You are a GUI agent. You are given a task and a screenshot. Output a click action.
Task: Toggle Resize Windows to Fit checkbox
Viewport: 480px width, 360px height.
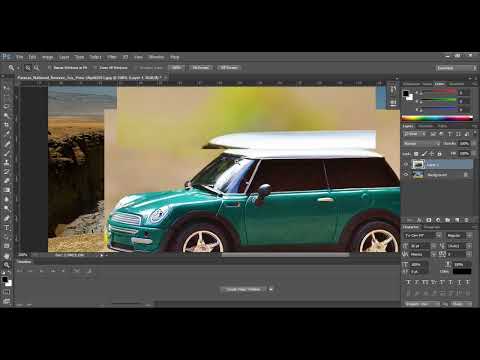49,68
